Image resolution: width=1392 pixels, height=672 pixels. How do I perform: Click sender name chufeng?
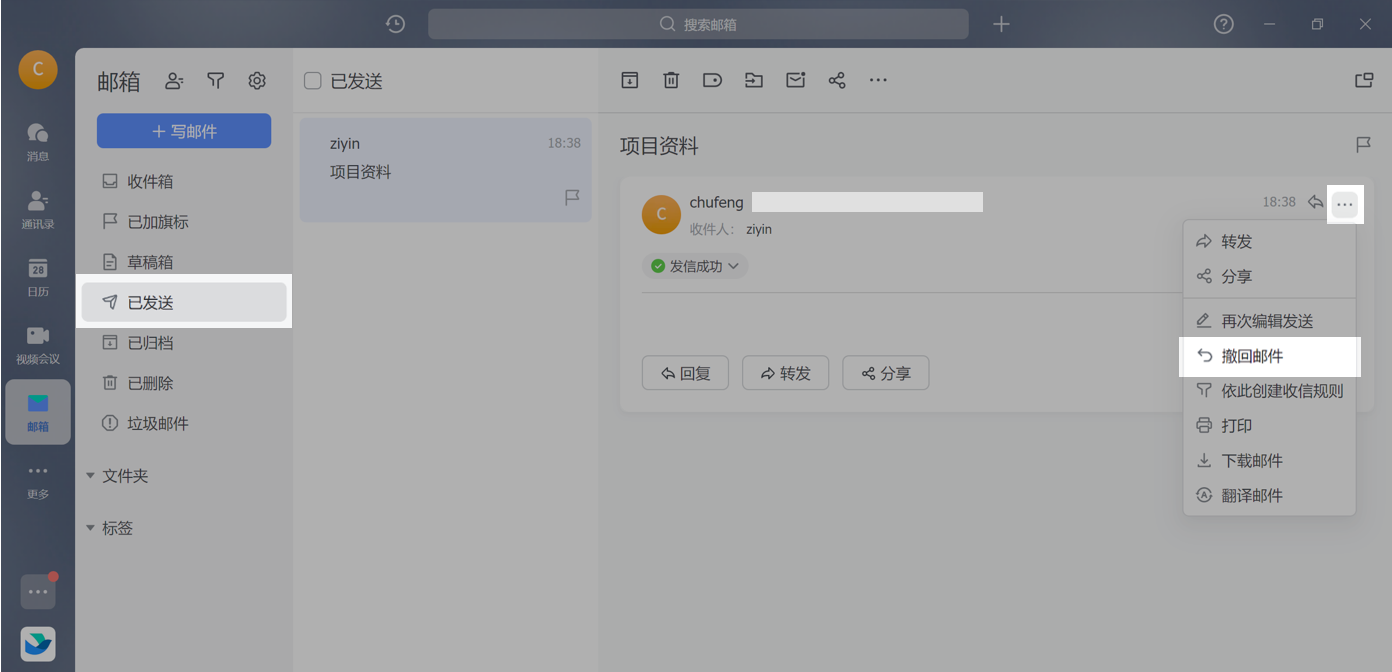717,203
